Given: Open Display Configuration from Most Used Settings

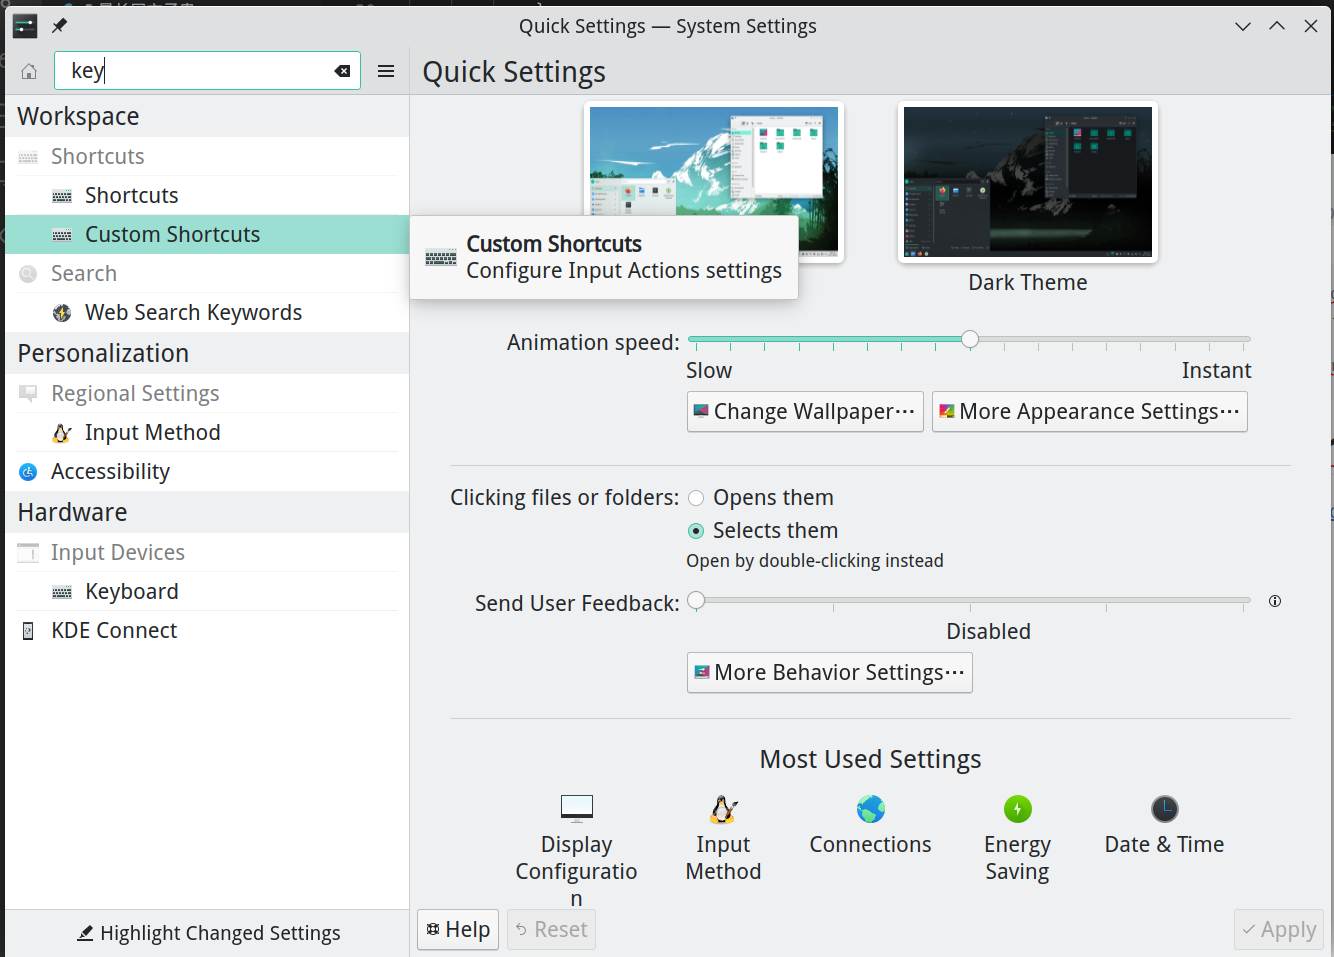Looking at the screenshot, I should pyautogui.click(x=577, y=808).
